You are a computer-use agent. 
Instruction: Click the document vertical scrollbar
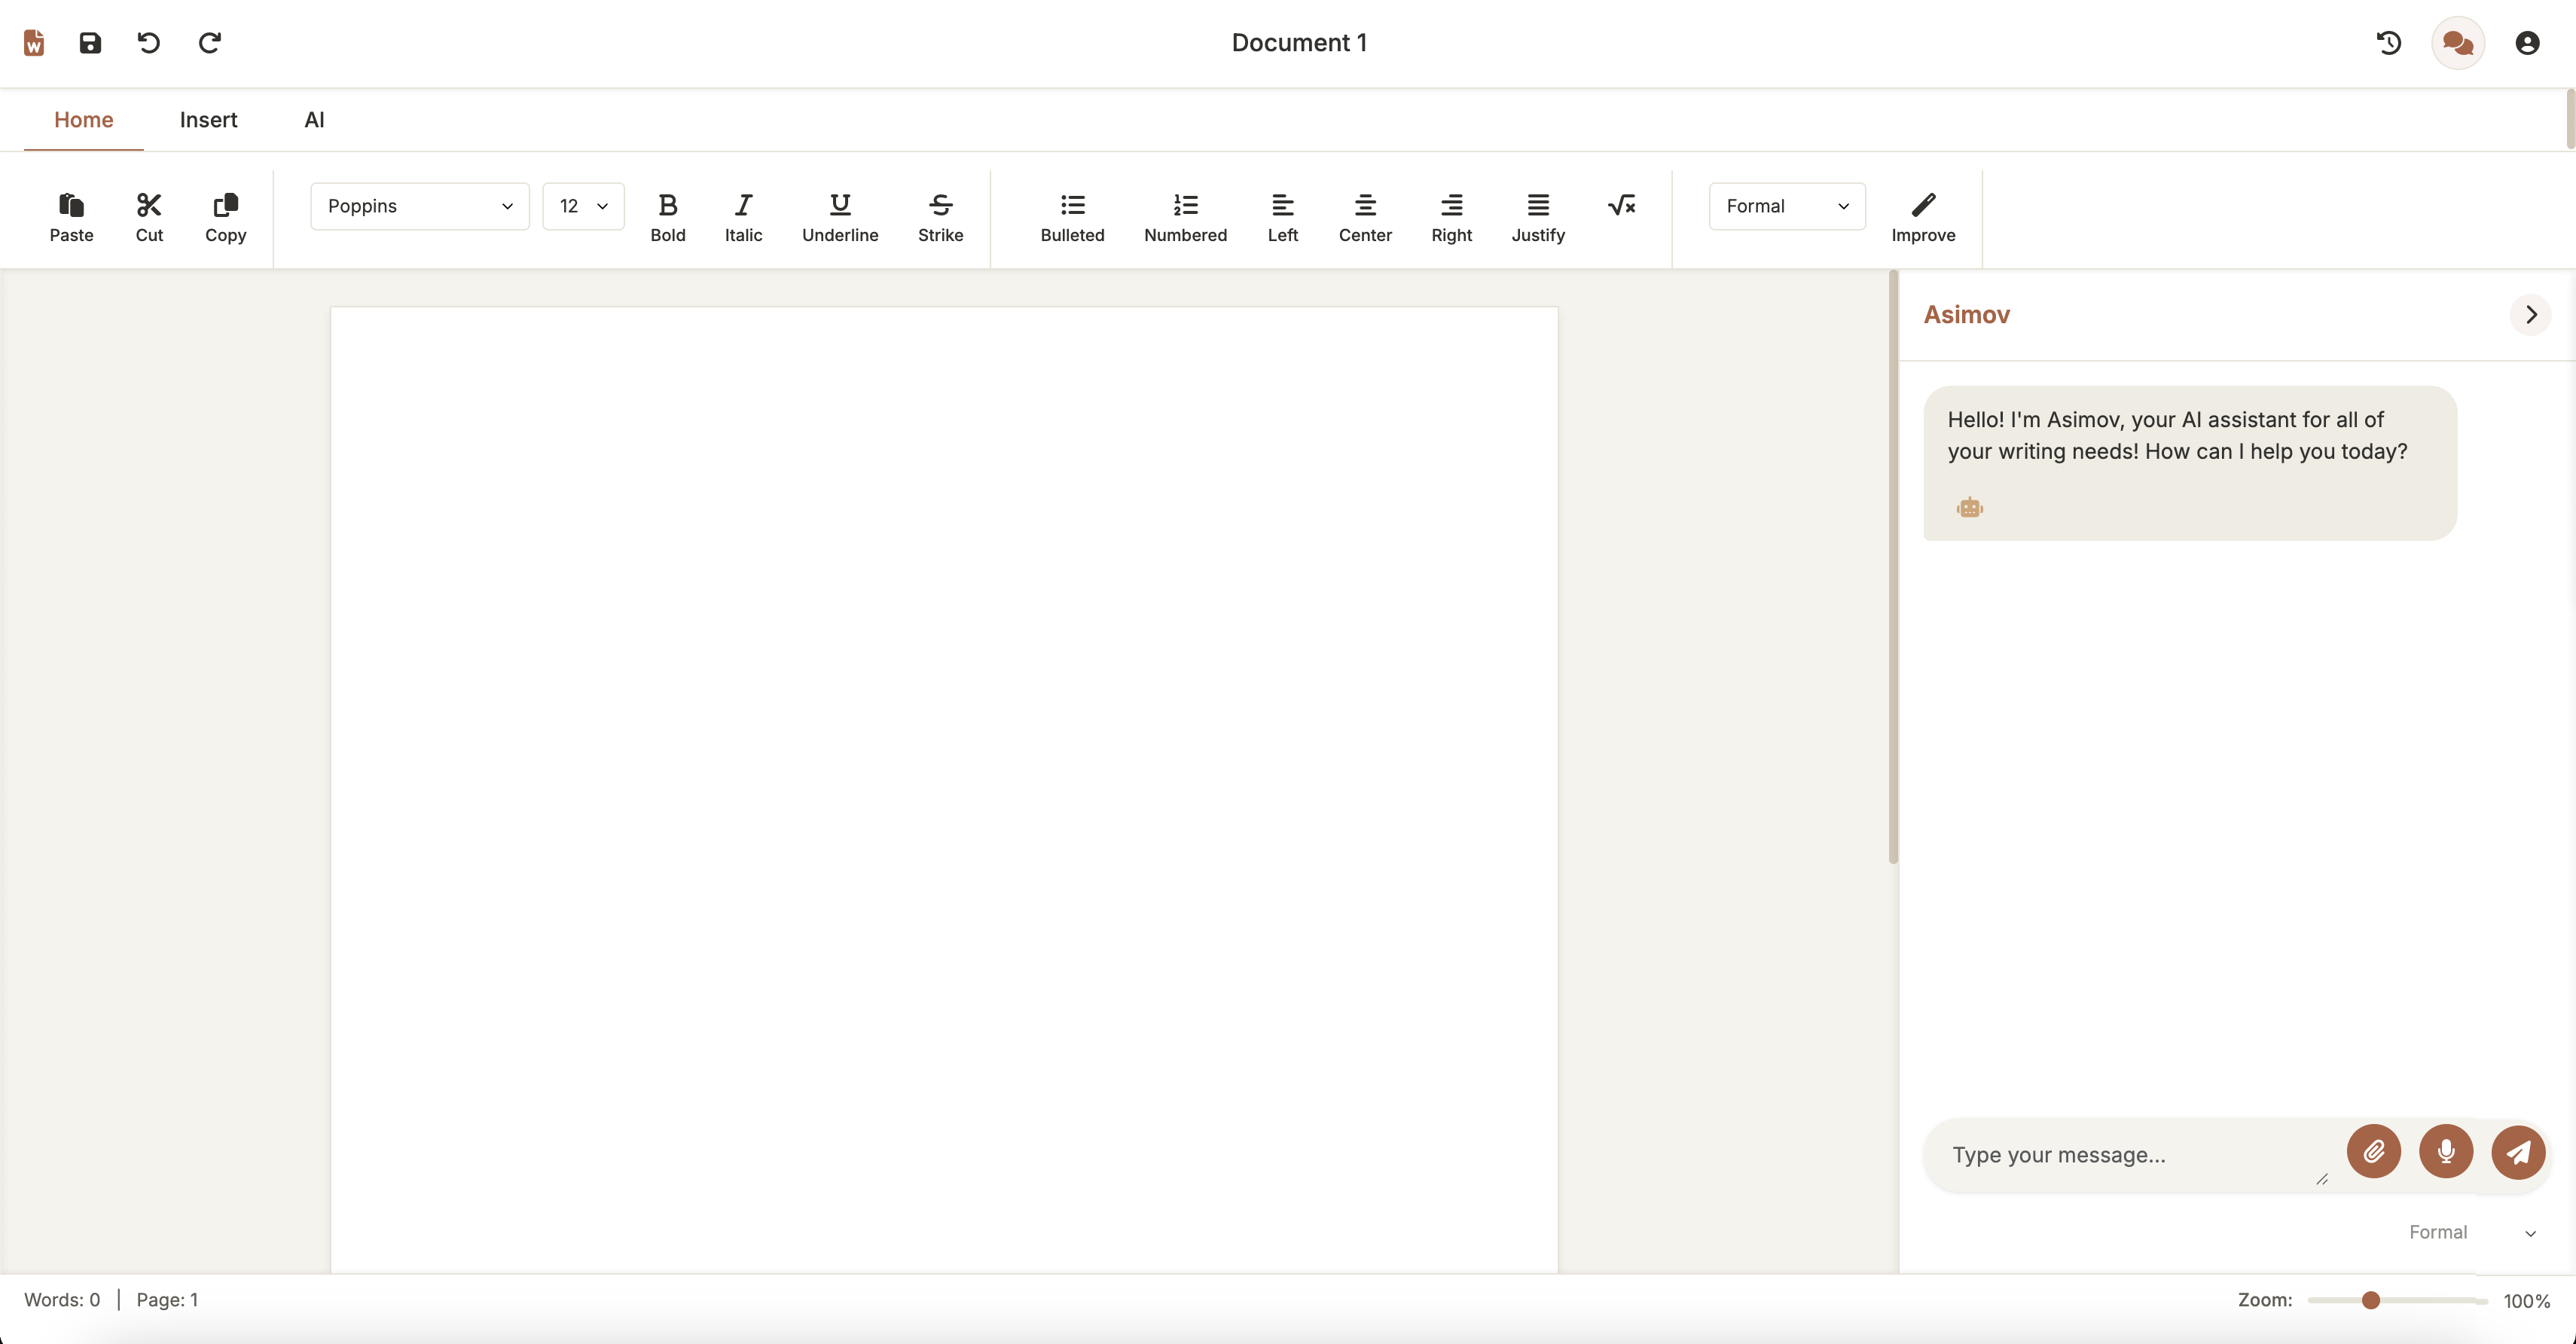1892,566
